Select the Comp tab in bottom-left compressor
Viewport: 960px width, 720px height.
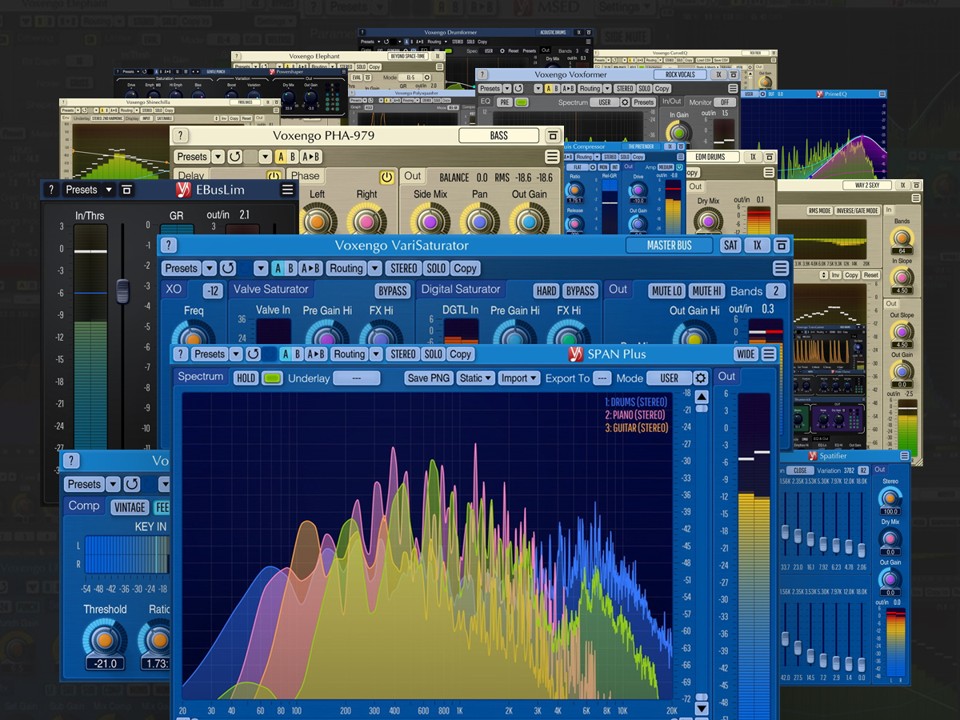[x=84, y=506]
